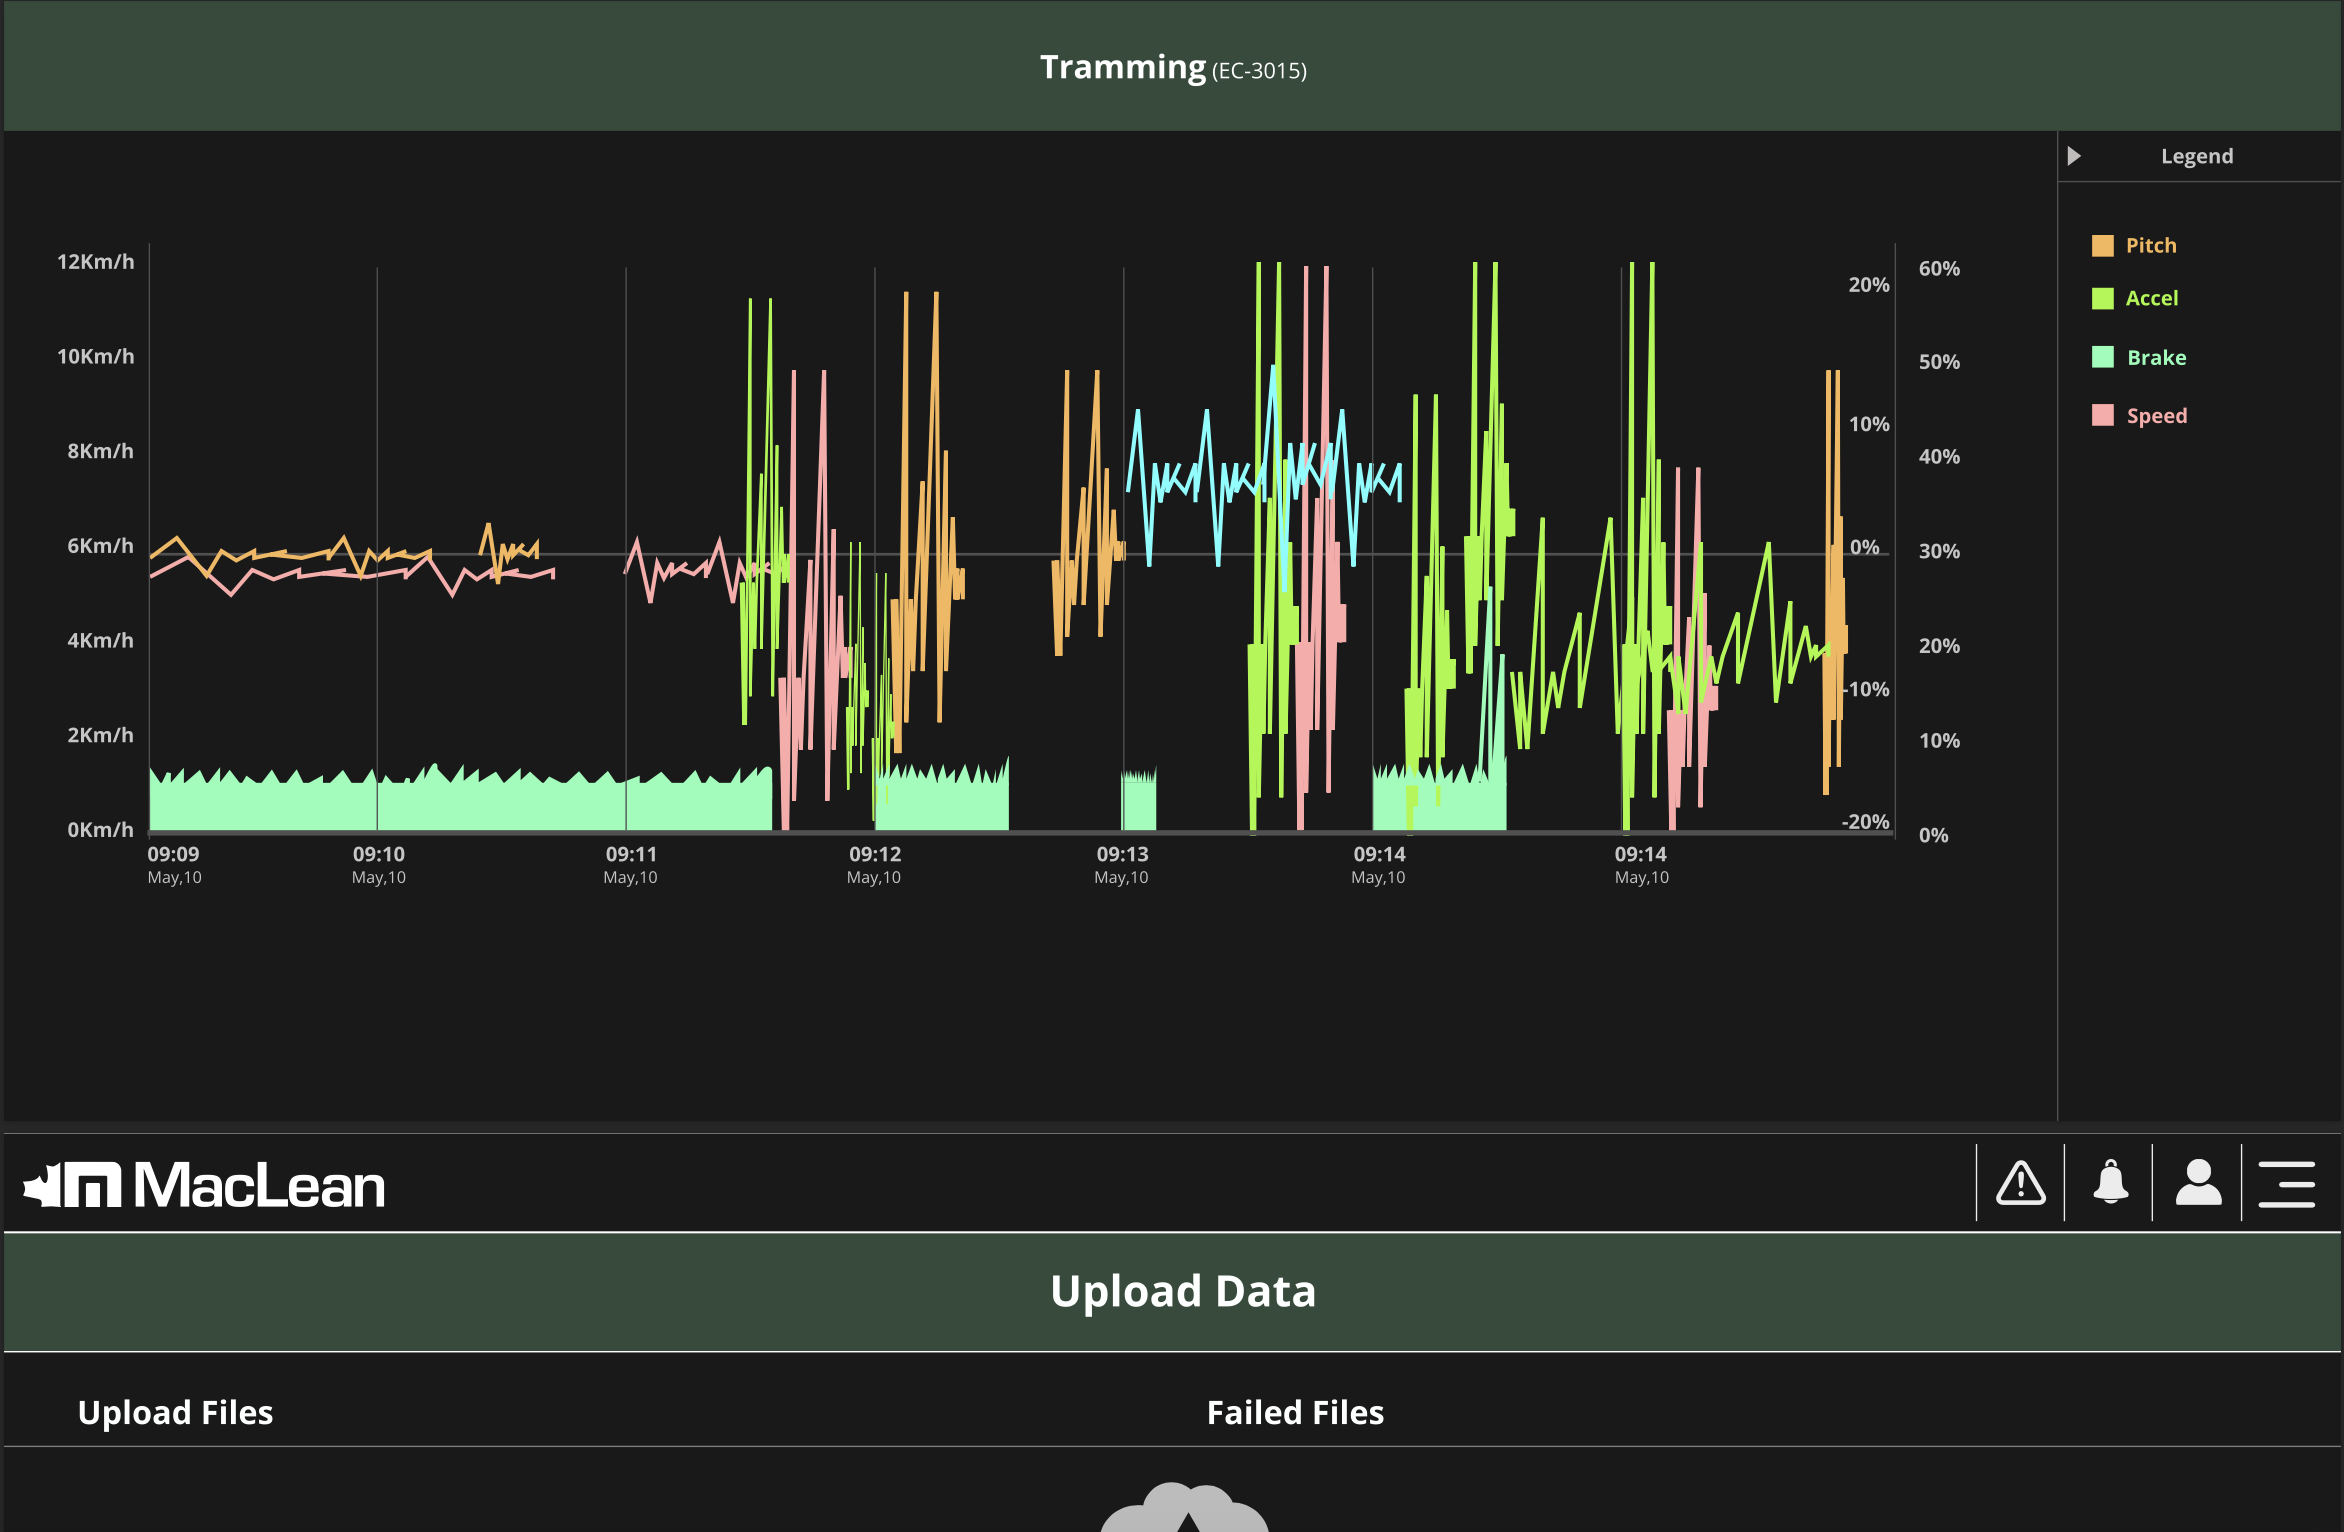Click the cloud upload icon
The image size is (2344, 1532).
point(1184,1510)
